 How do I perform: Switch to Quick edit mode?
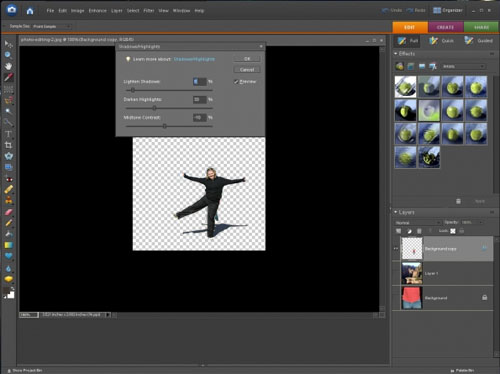point(442,41)
